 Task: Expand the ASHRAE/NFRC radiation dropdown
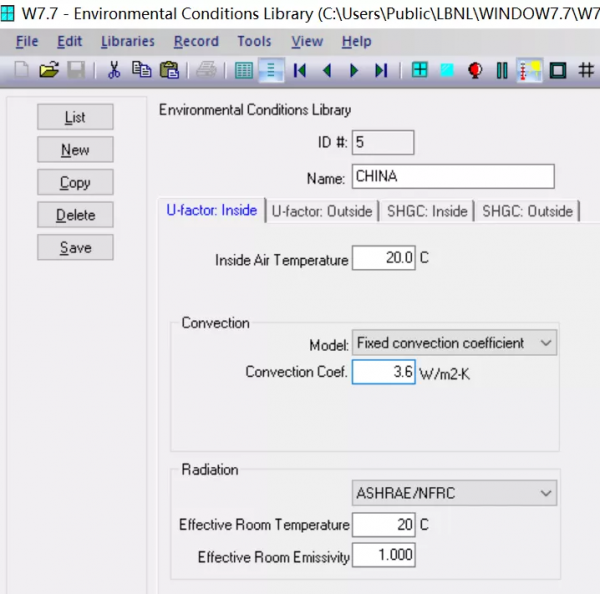(454, 493)
